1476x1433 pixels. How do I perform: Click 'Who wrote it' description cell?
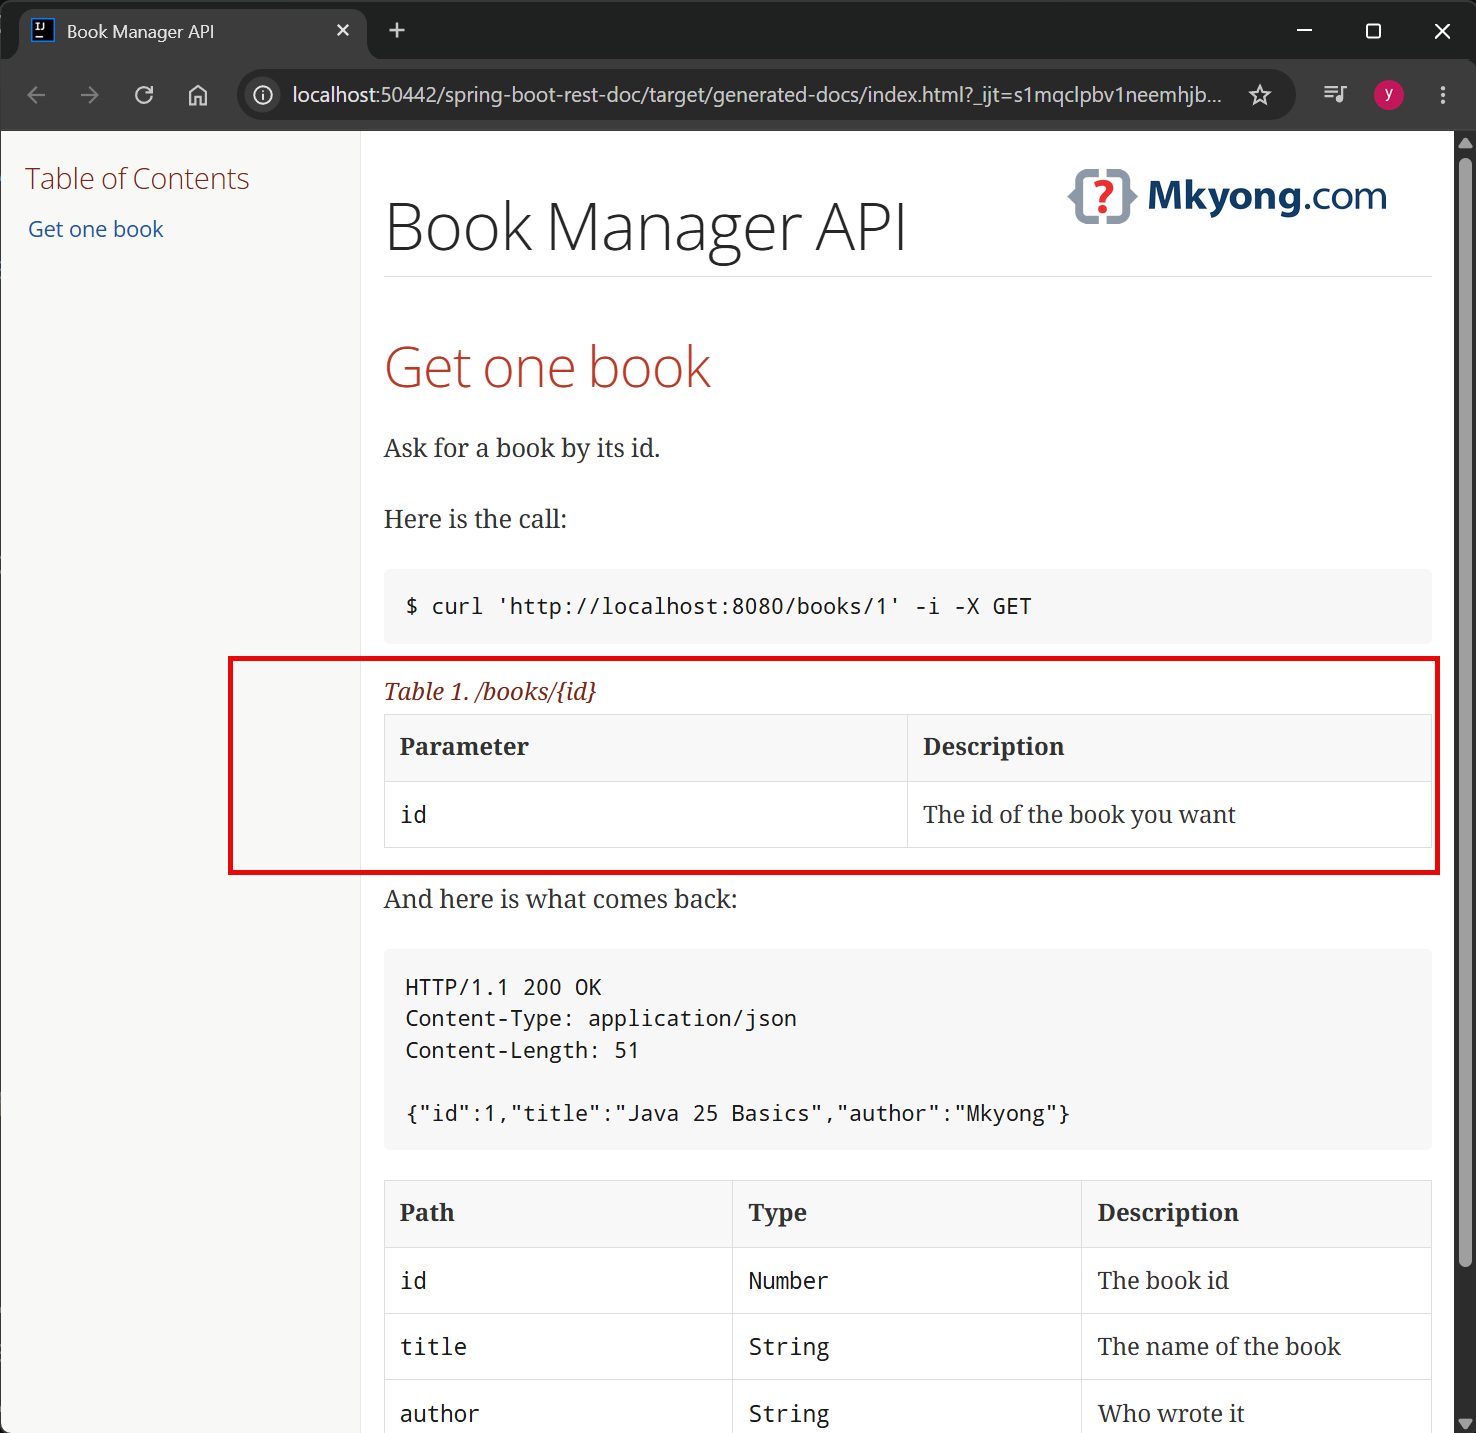1256,1406
